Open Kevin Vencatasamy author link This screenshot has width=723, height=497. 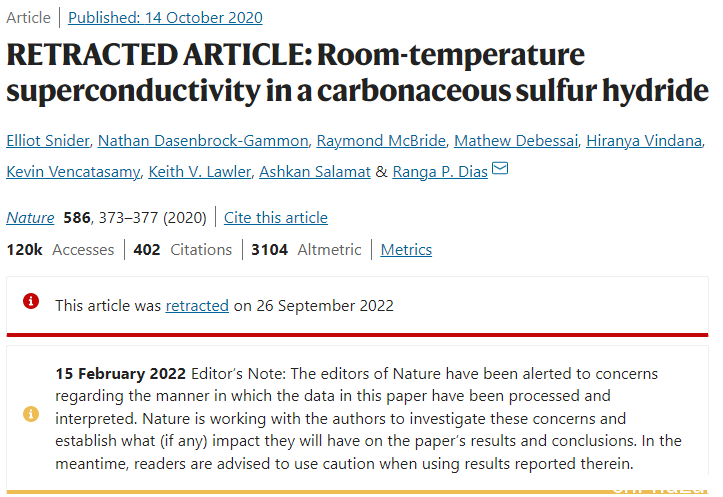coord(73,172)
